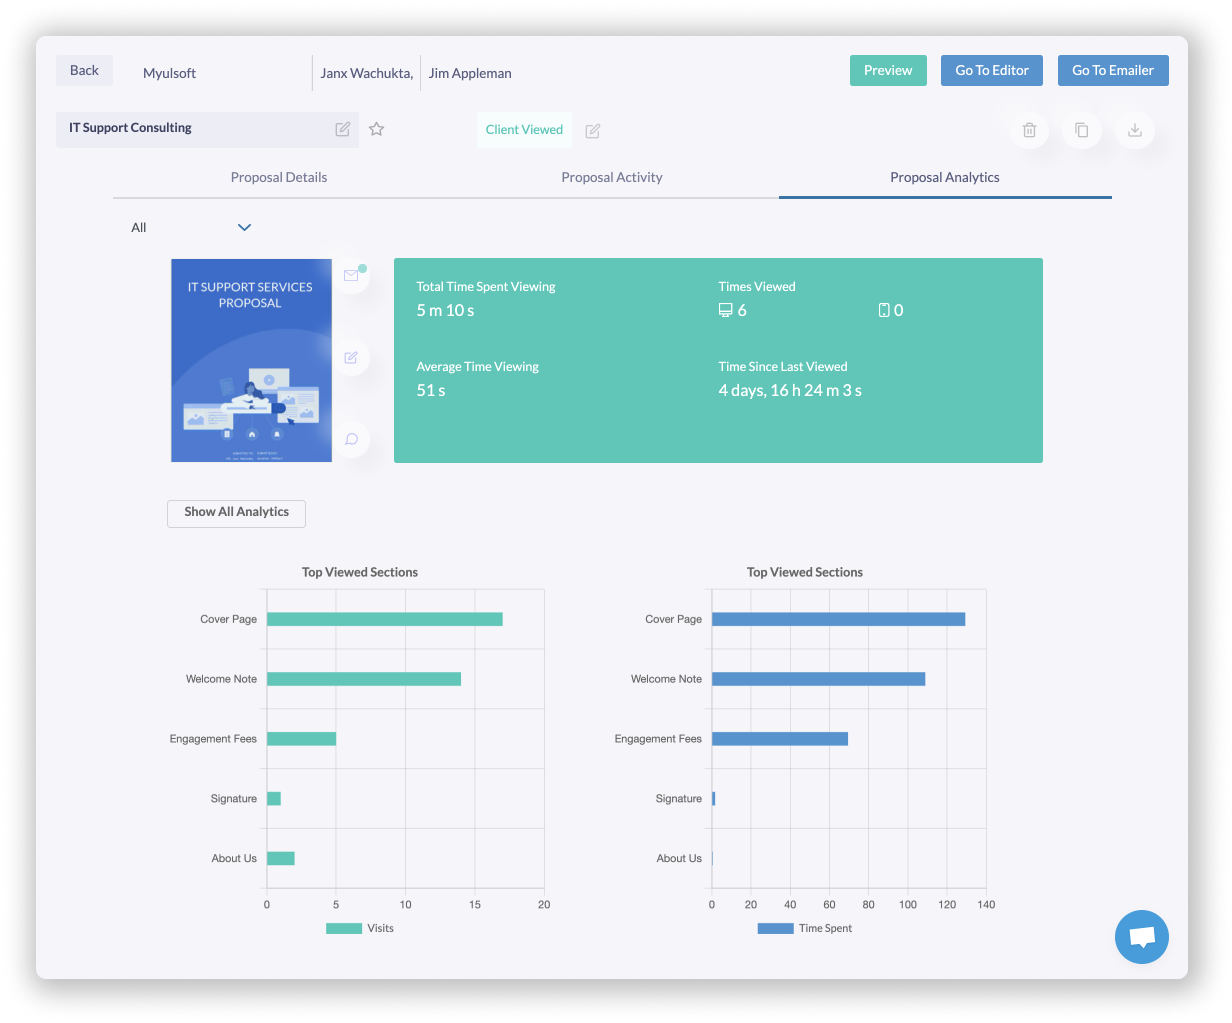Click the Preview button
Screen dimensions: 1232x1023
(888, 70)
